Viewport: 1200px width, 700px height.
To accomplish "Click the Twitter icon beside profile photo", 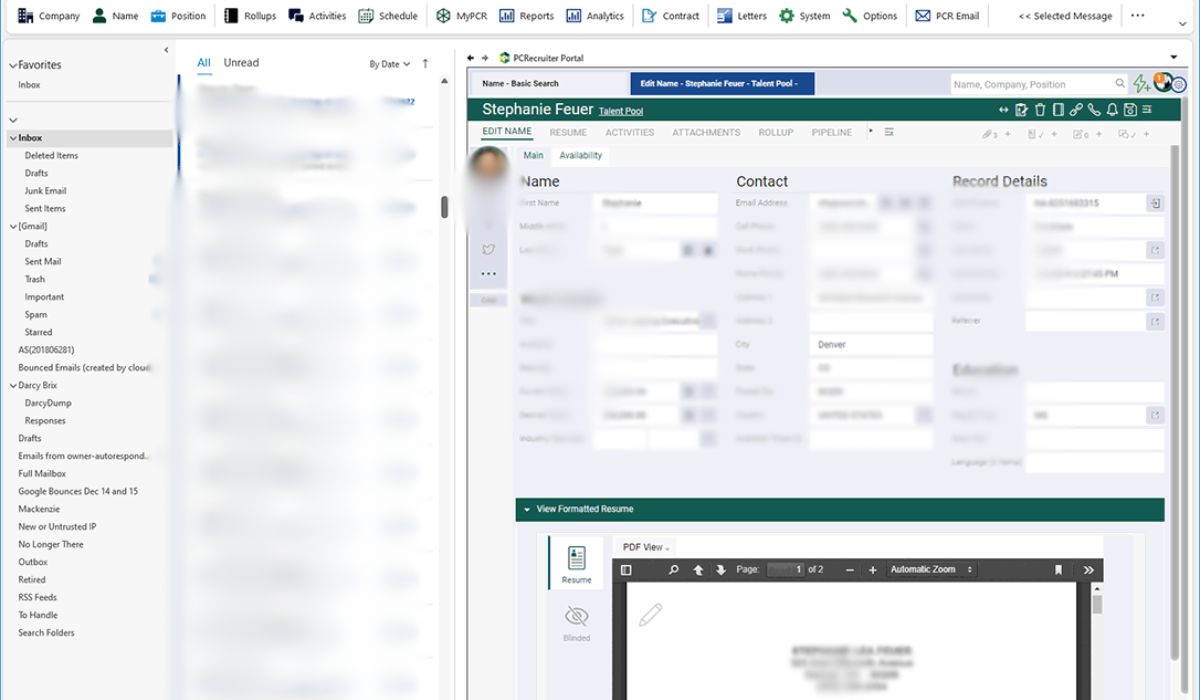I will [488, 250].
